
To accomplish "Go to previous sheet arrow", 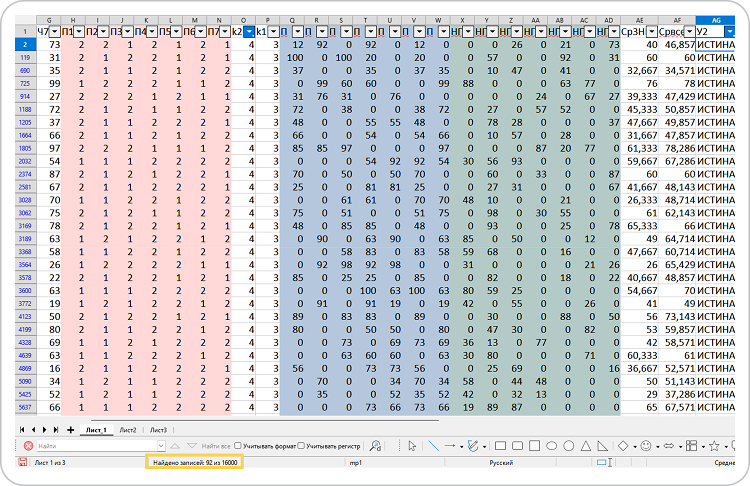I will [x=33, y=430].
